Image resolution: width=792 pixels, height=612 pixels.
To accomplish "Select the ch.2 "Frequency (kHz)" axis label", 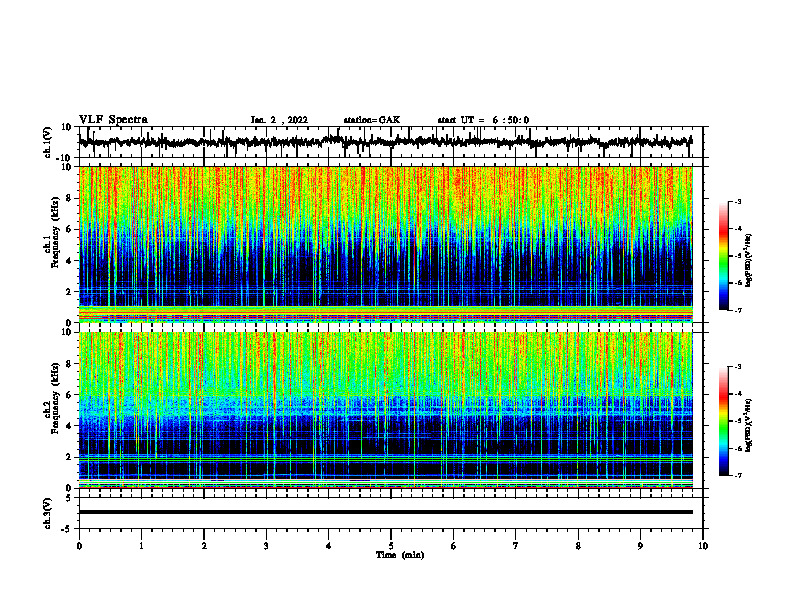I will (x=56, y=398).
